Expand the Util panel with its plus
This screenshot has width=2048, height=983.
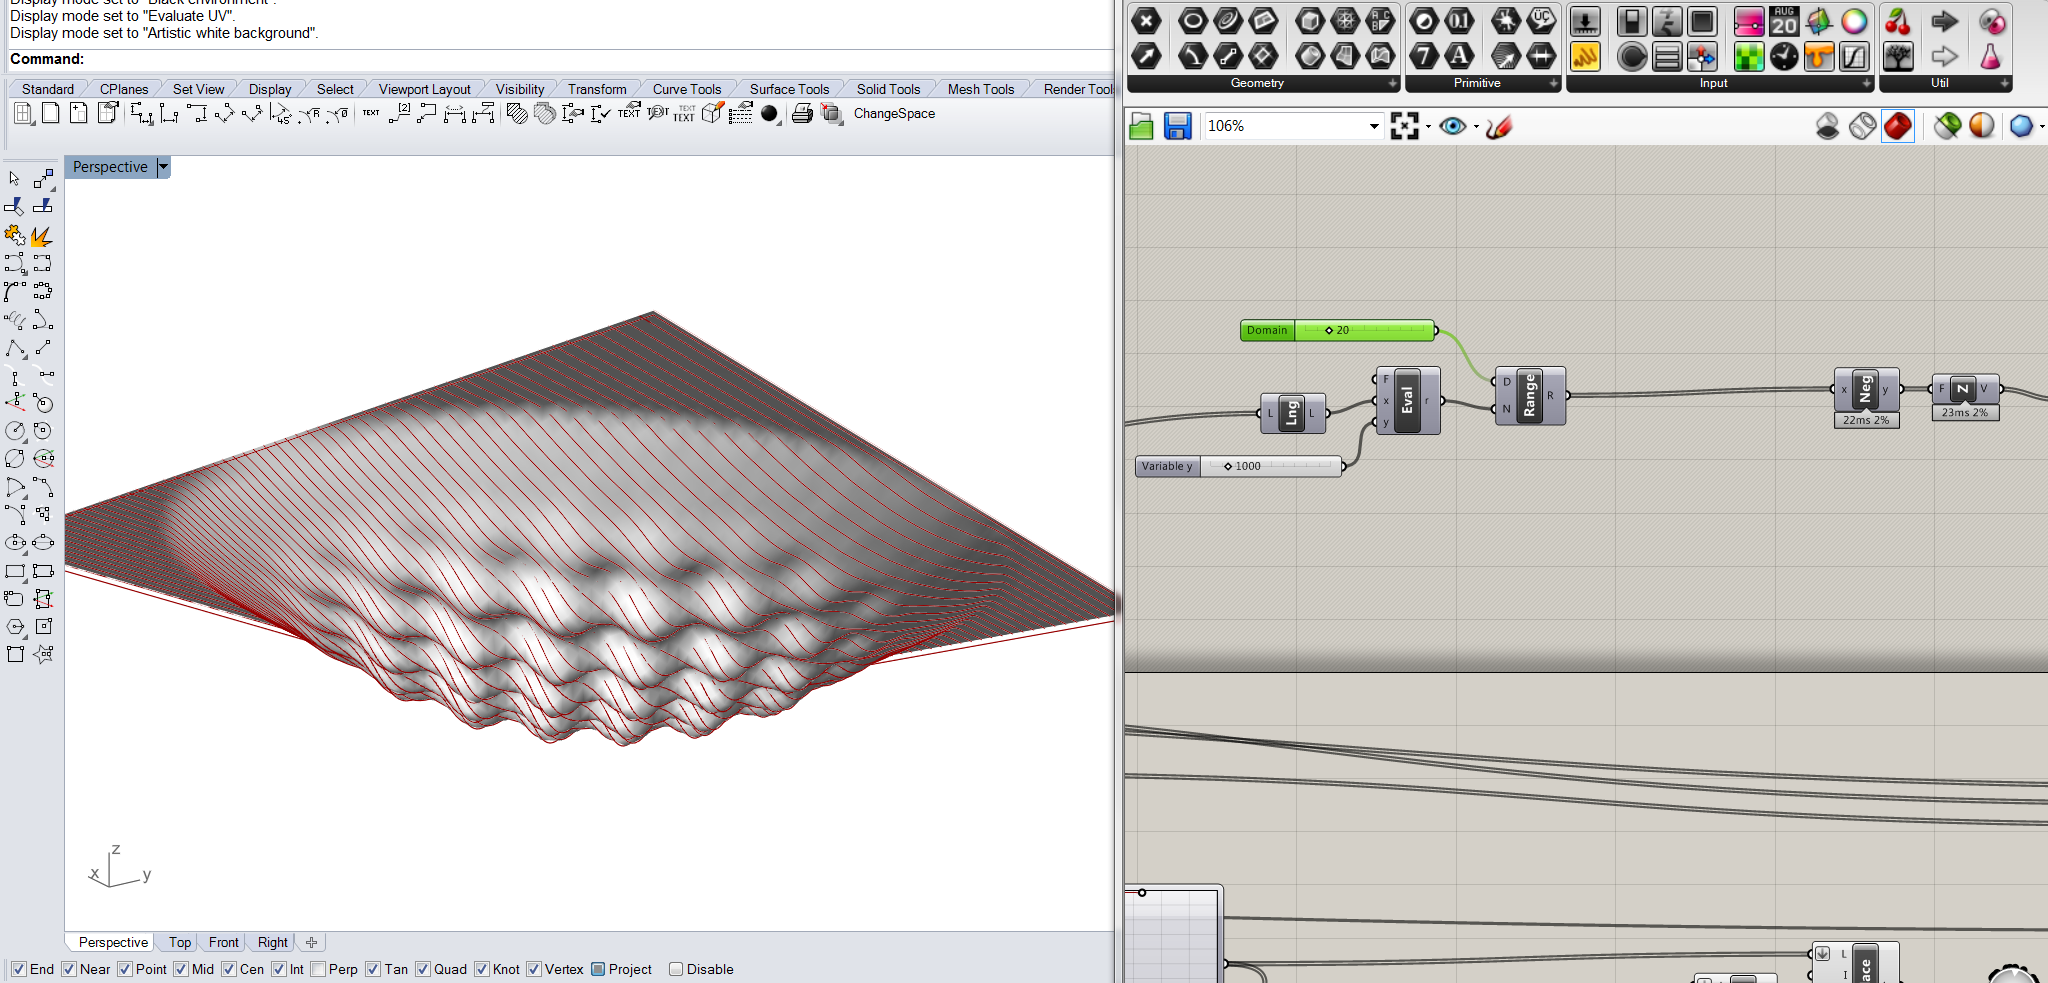coord(2005,84)
